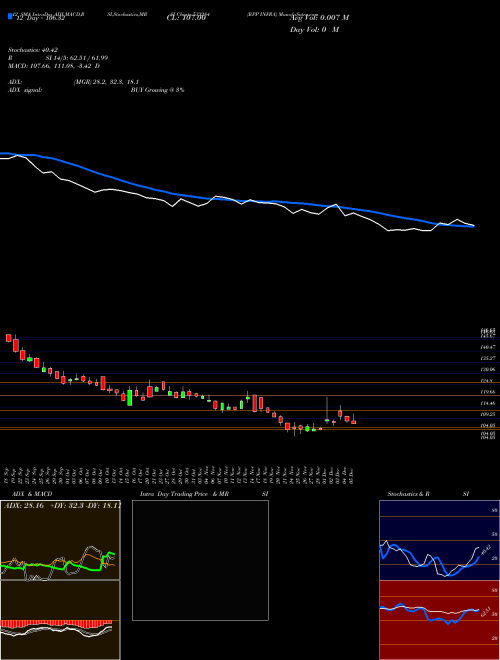
Task: Click the 114.46 price axis label
Action: tap(489, 403)
